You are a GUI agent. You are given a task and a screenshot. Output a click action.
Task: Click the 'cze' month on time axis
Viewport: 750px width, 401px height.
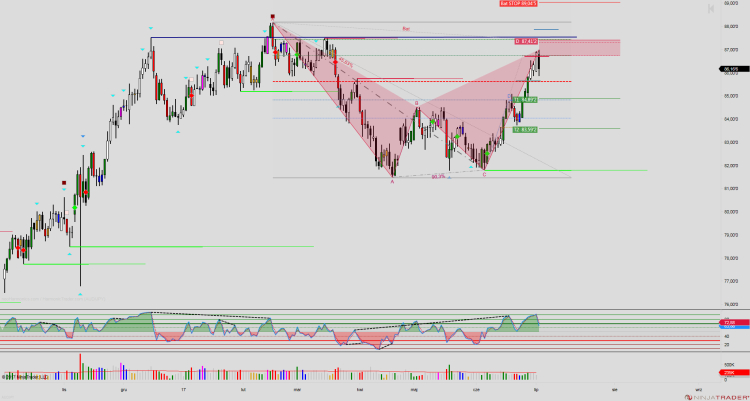tap(476, 390)
